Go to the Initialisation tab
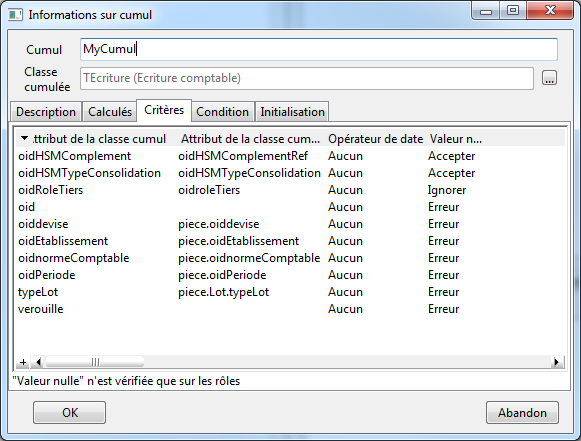The image size is (581, 441). [292, 112]
